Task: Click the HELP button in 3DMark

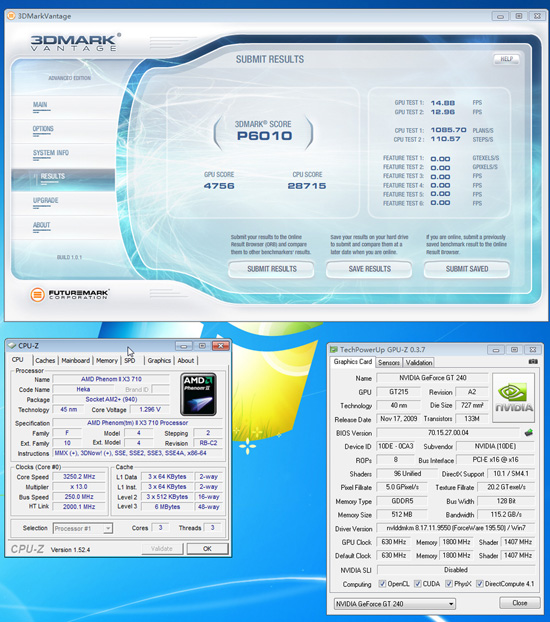Action: tap(506, 59)
